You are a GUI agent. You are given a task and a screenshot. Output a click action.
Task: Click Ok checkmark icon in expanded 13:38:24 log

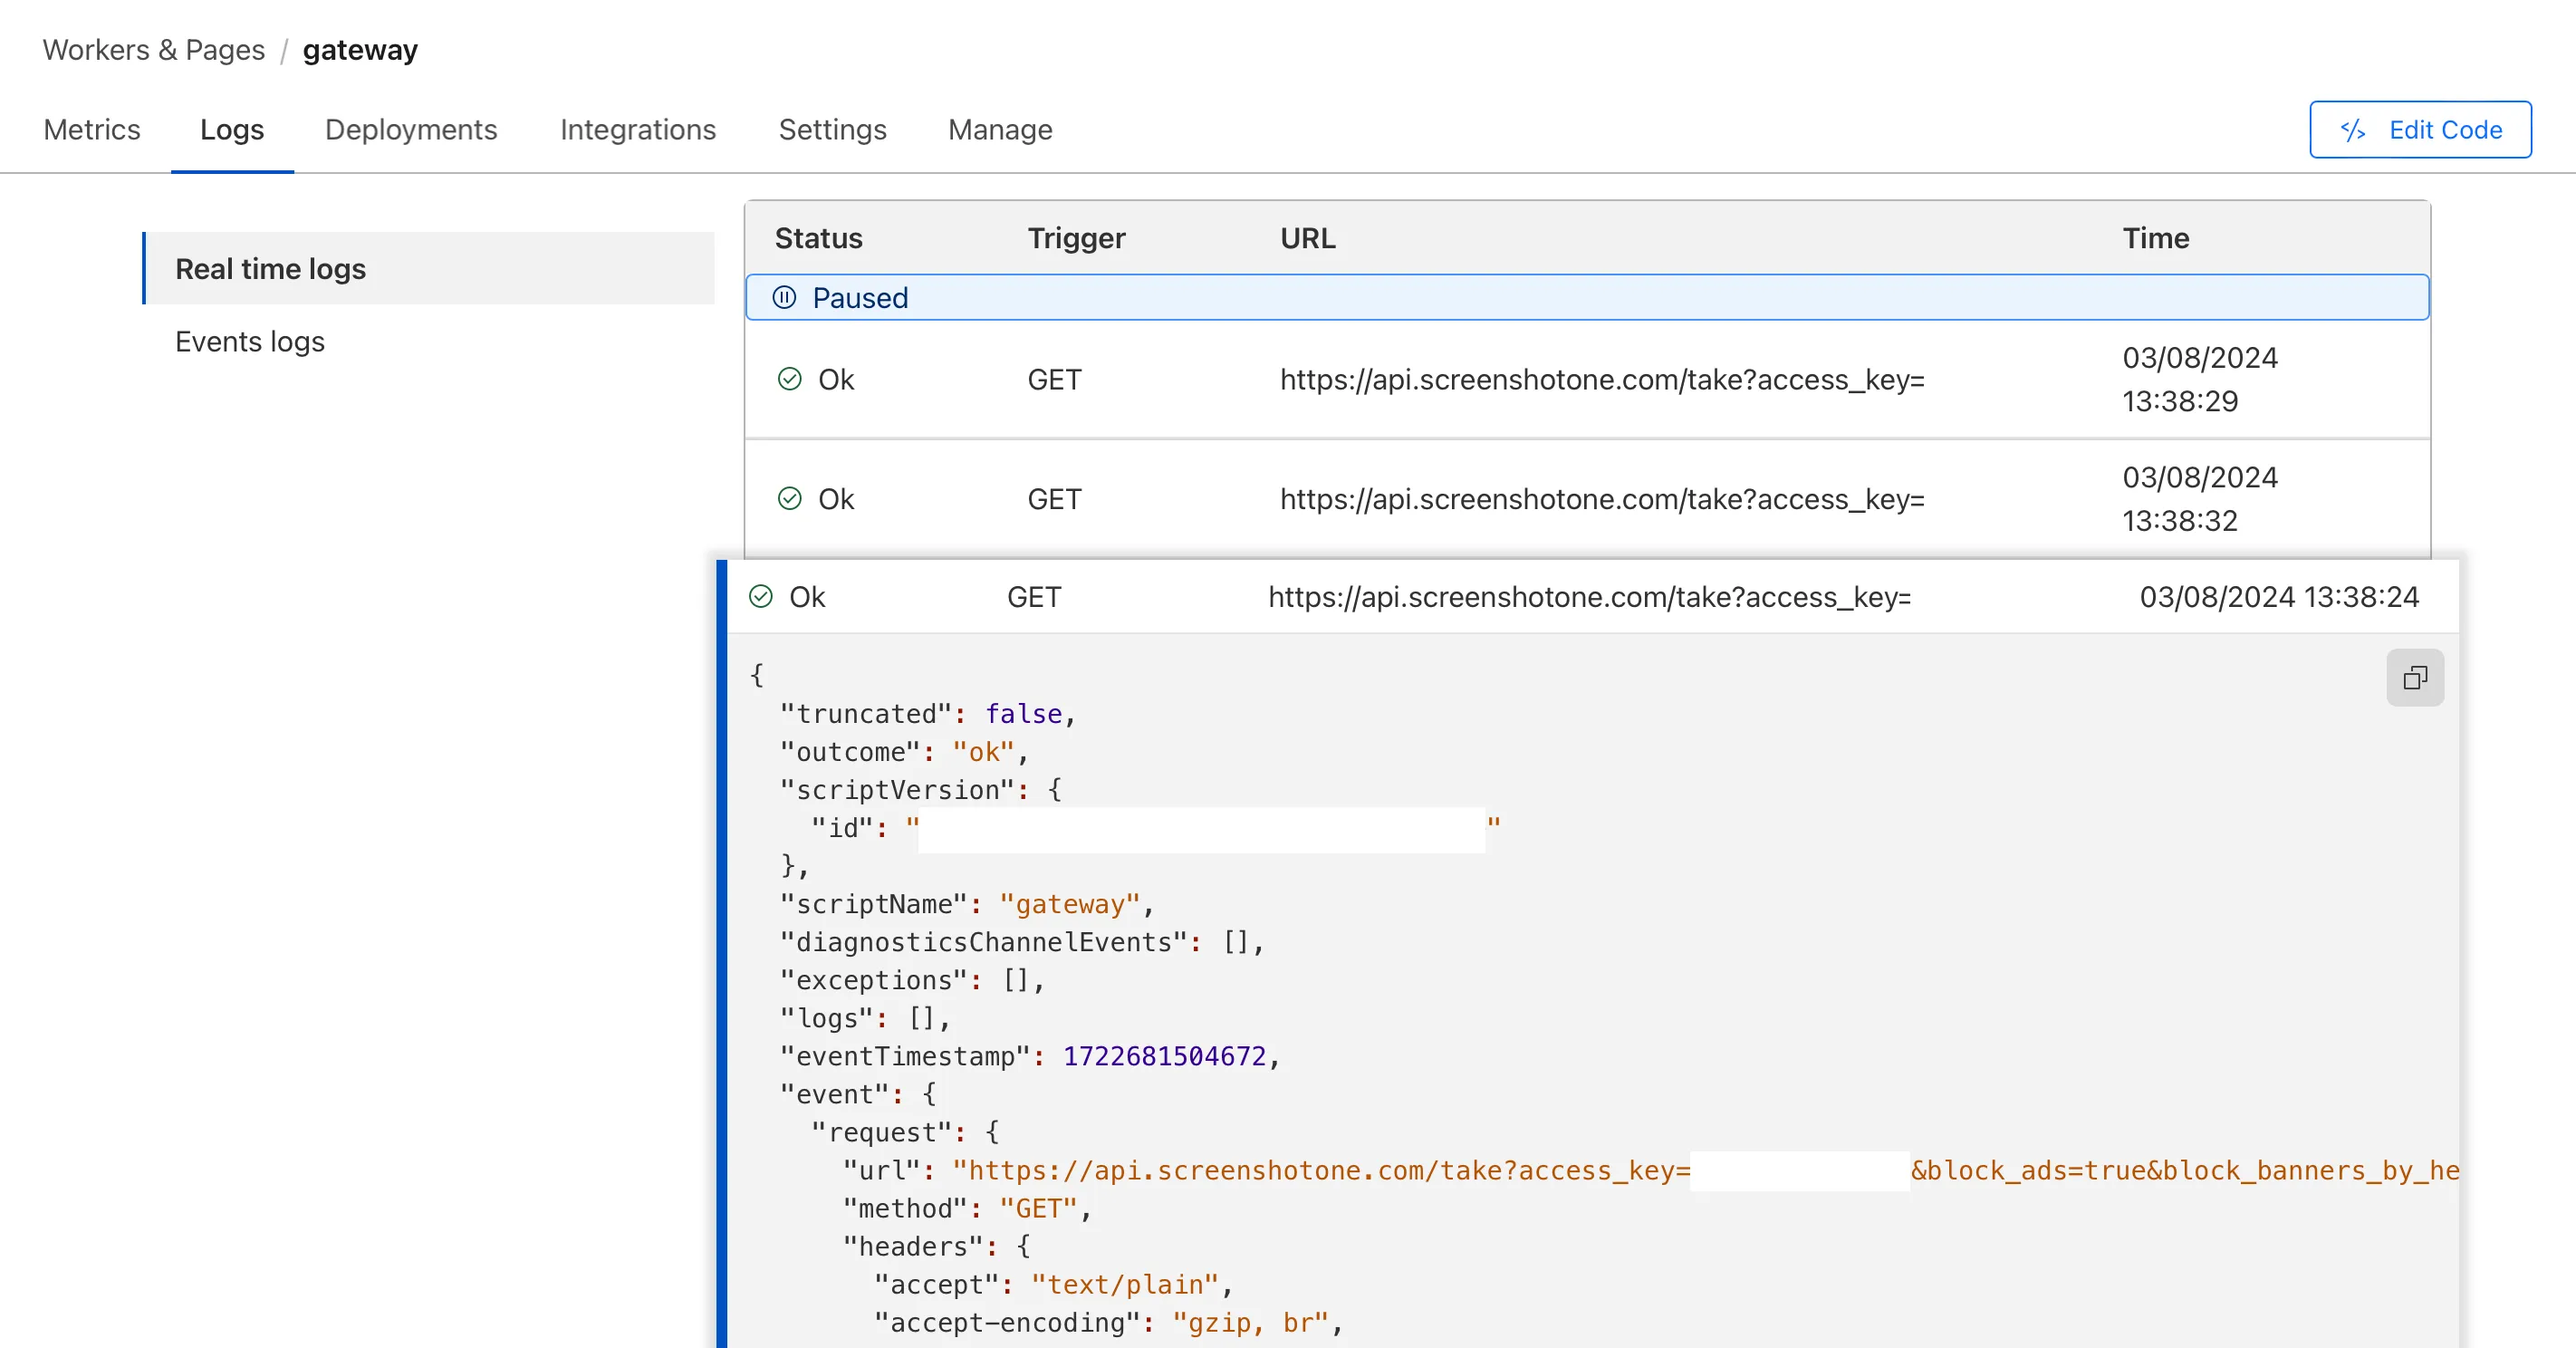pyautogui.click(x=760, y=596)
